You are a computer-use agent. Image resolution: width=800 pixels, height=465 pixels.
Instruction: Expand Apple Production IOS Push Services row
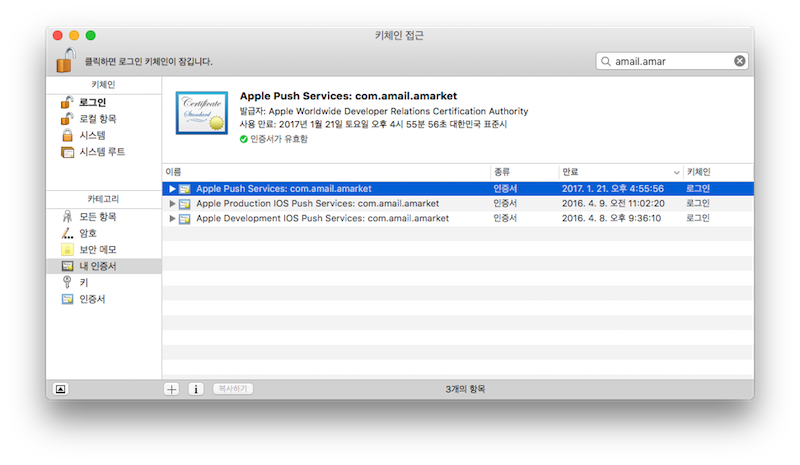click(172, 204)
